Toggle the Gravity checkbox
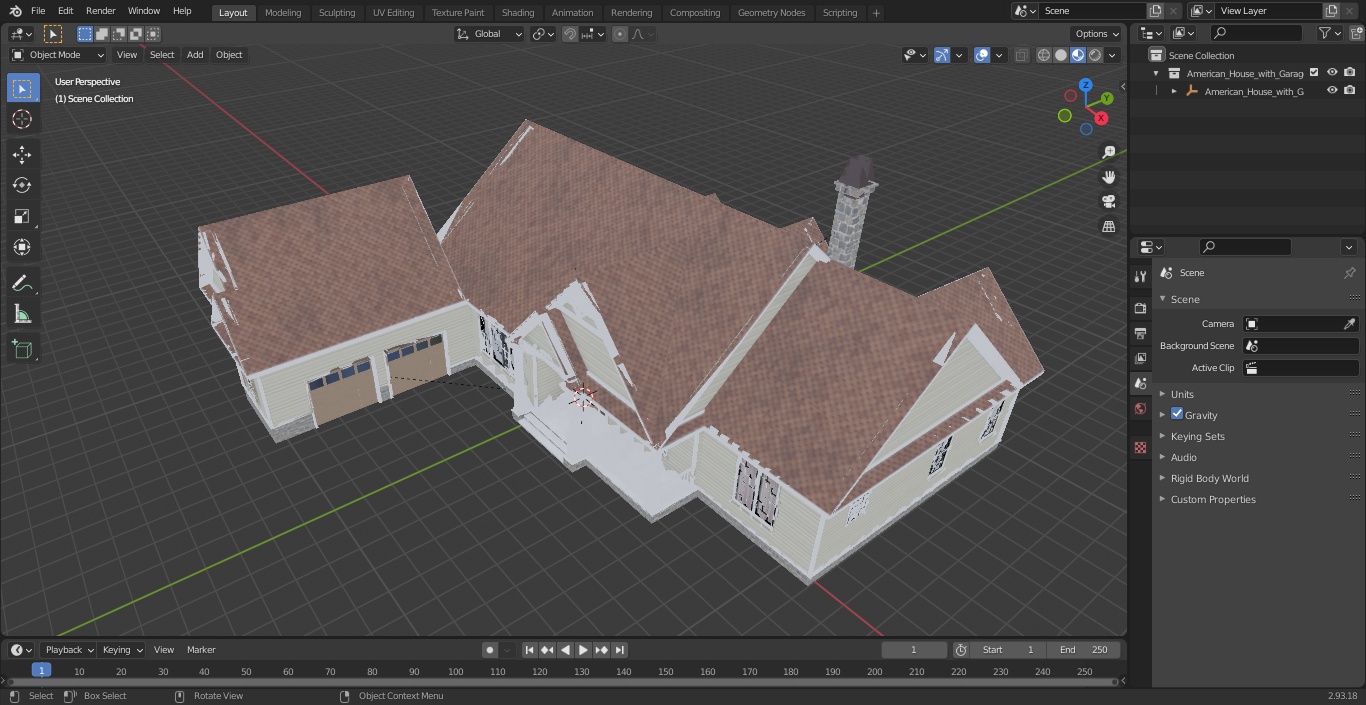The height and width of the screenshot is (705, 1366). [x=1177, y=414]
